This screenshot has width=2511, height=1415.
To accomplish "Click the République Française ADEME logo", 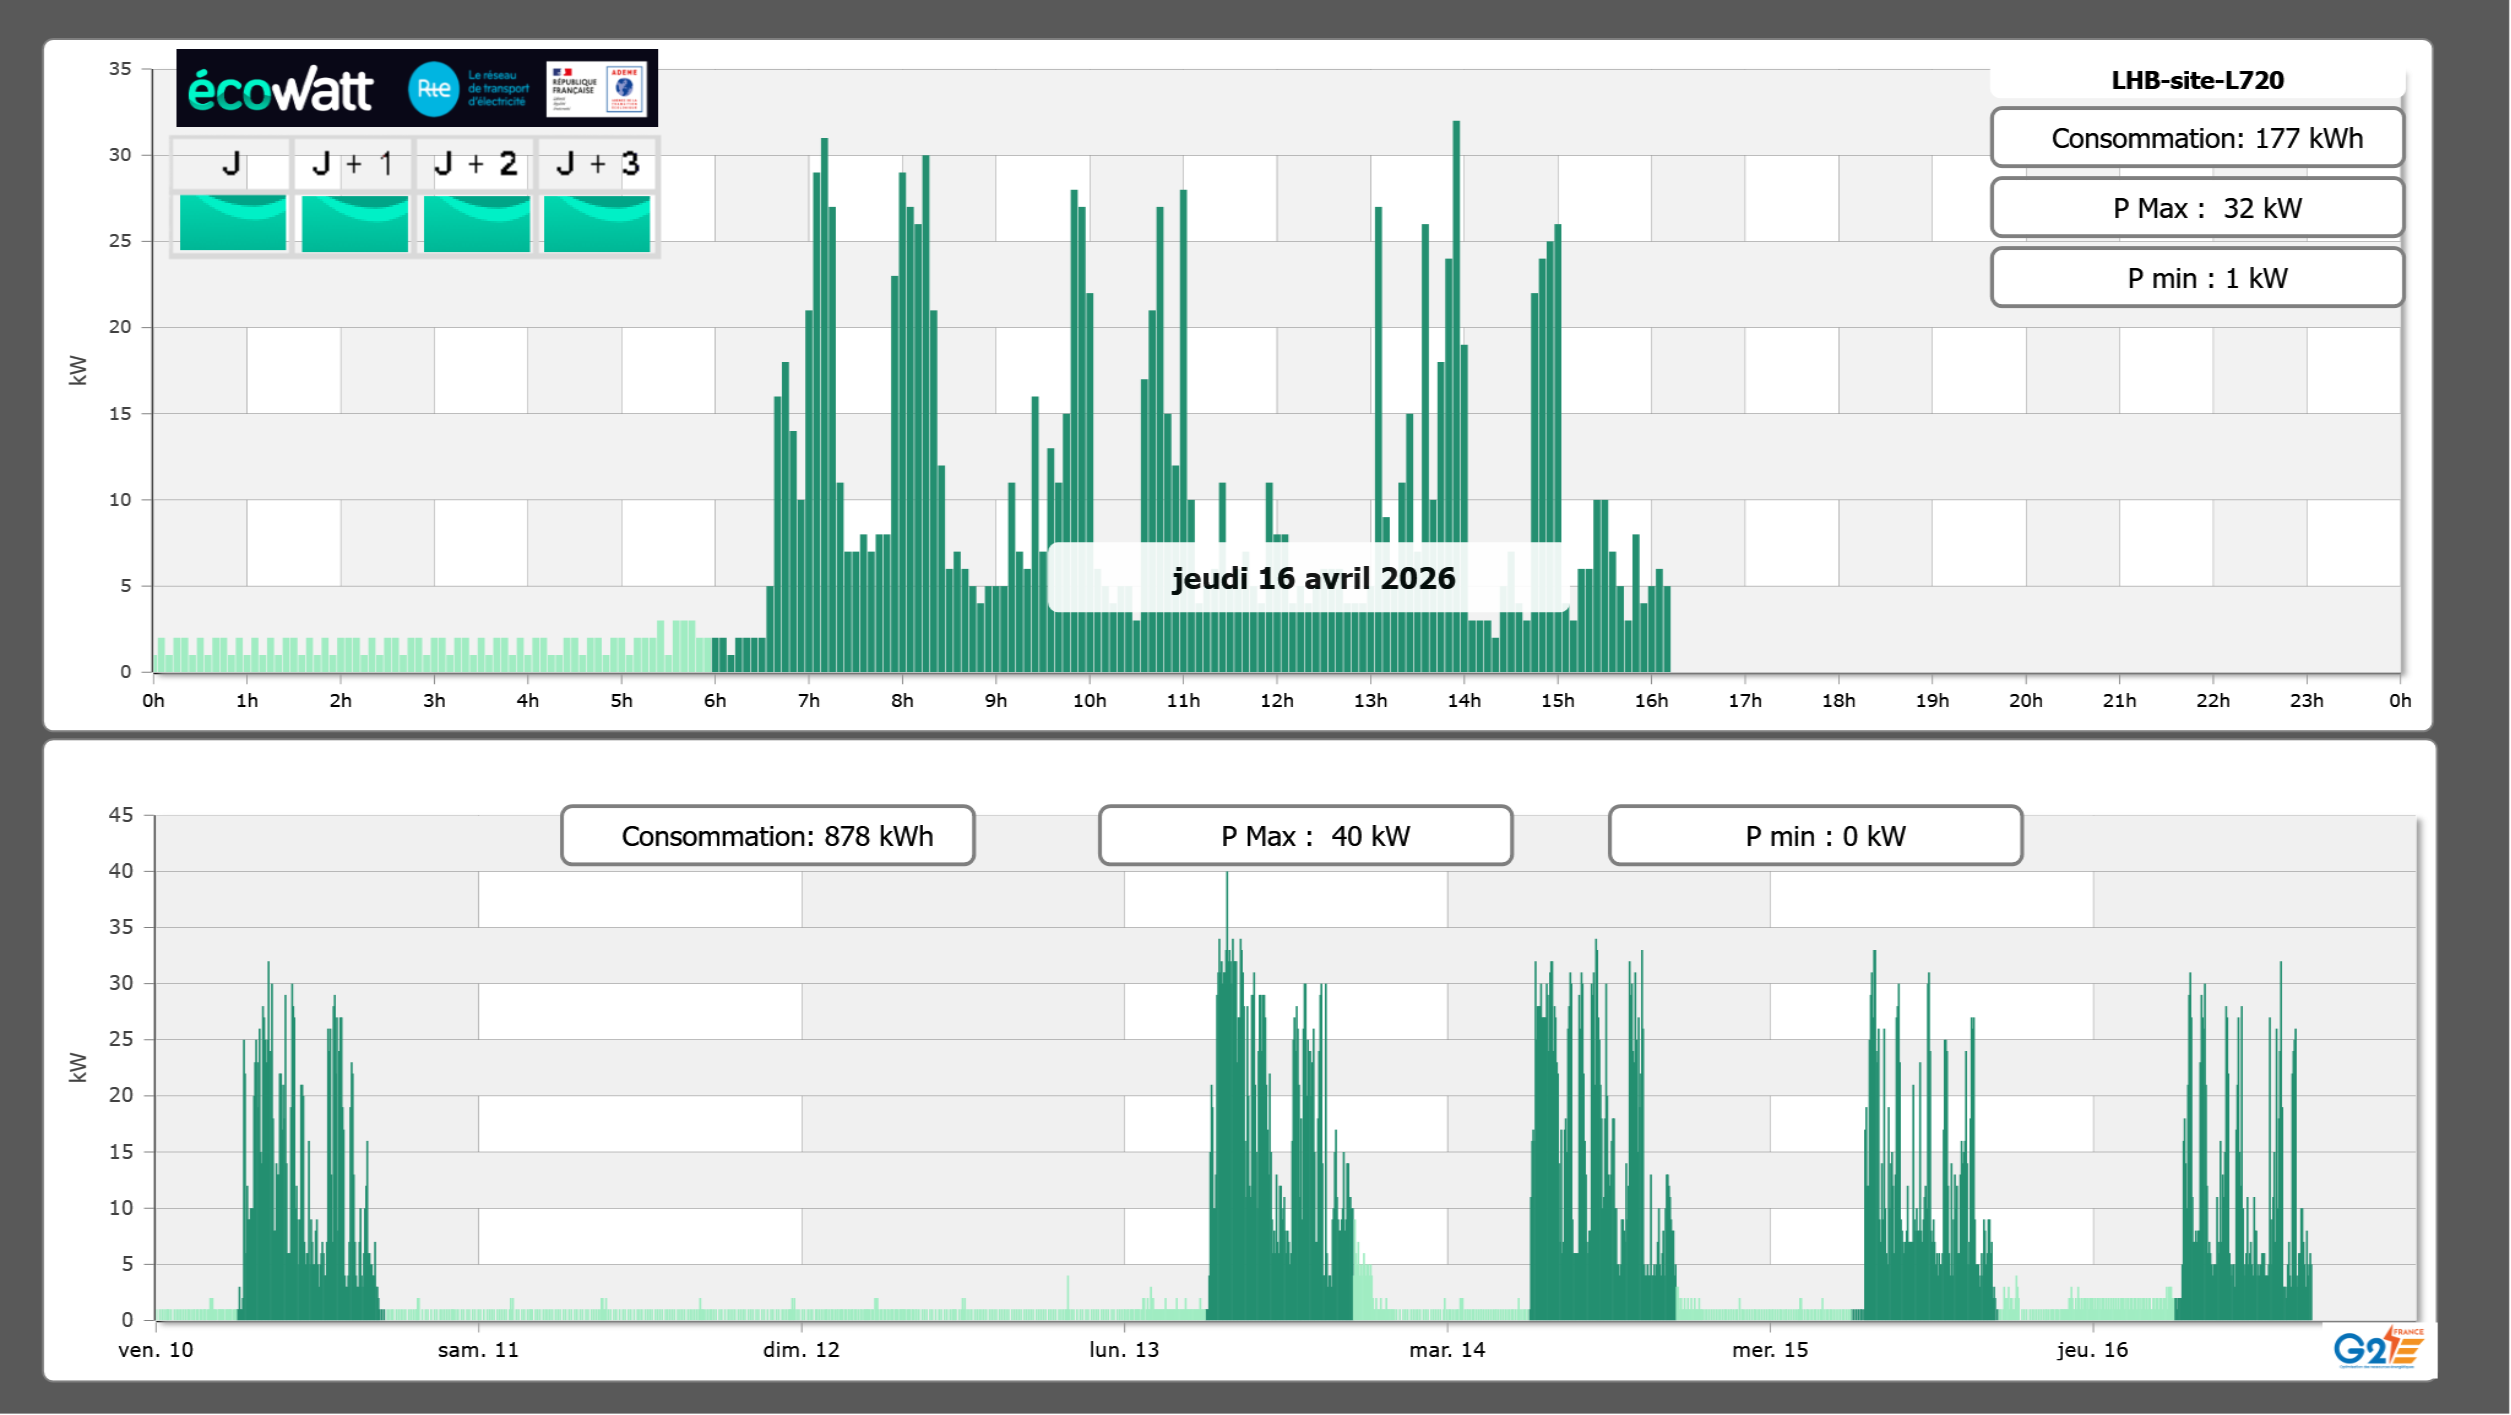I will (597, 89).
